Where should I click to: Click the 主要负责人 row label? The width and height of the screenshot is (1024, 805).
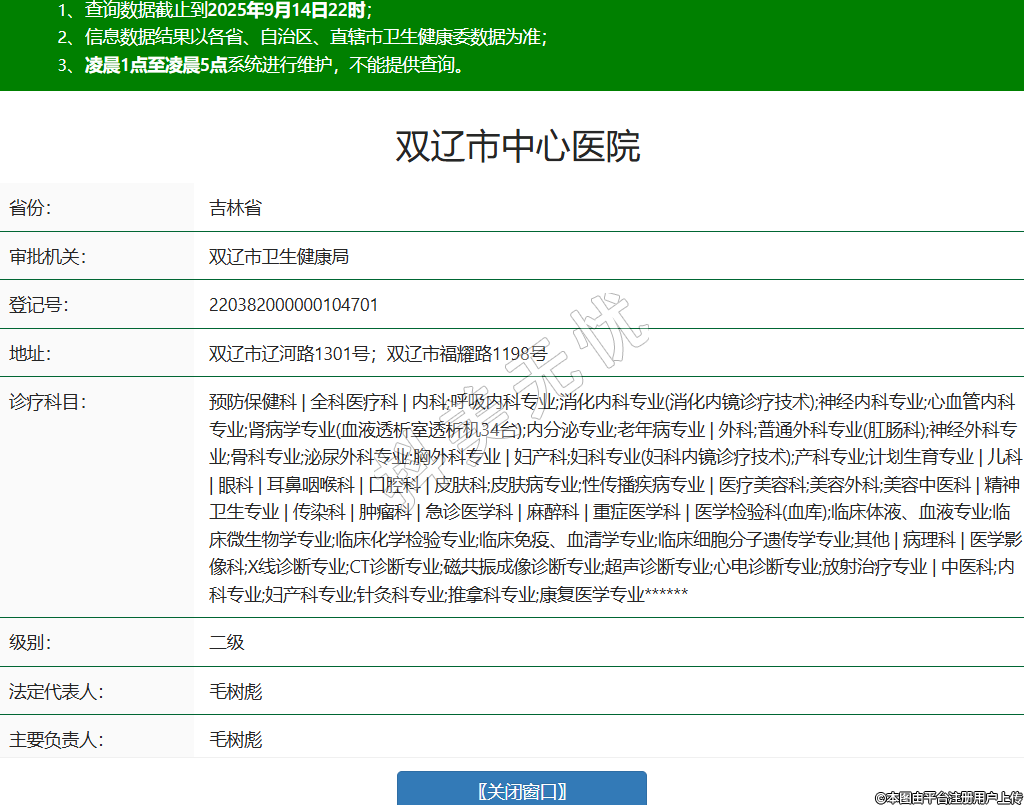pos(56,740)
